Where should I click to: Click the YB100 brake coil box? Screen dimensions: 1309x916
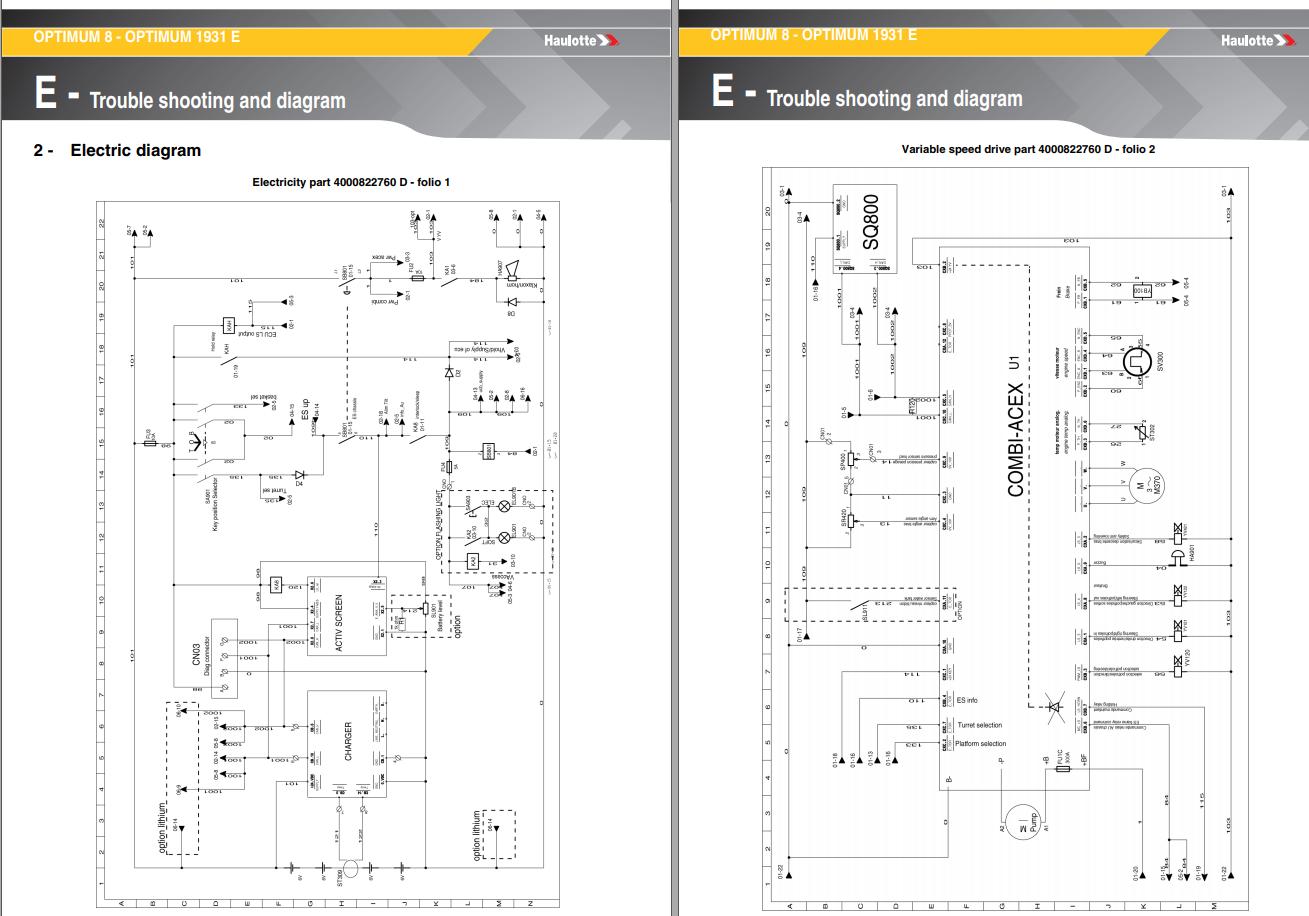point(1140,291)
